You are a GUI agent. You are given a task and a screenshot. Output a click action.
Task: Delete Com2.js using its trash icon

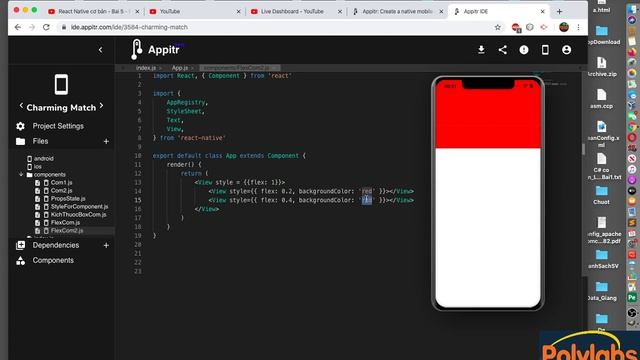[x=46, y=191]
